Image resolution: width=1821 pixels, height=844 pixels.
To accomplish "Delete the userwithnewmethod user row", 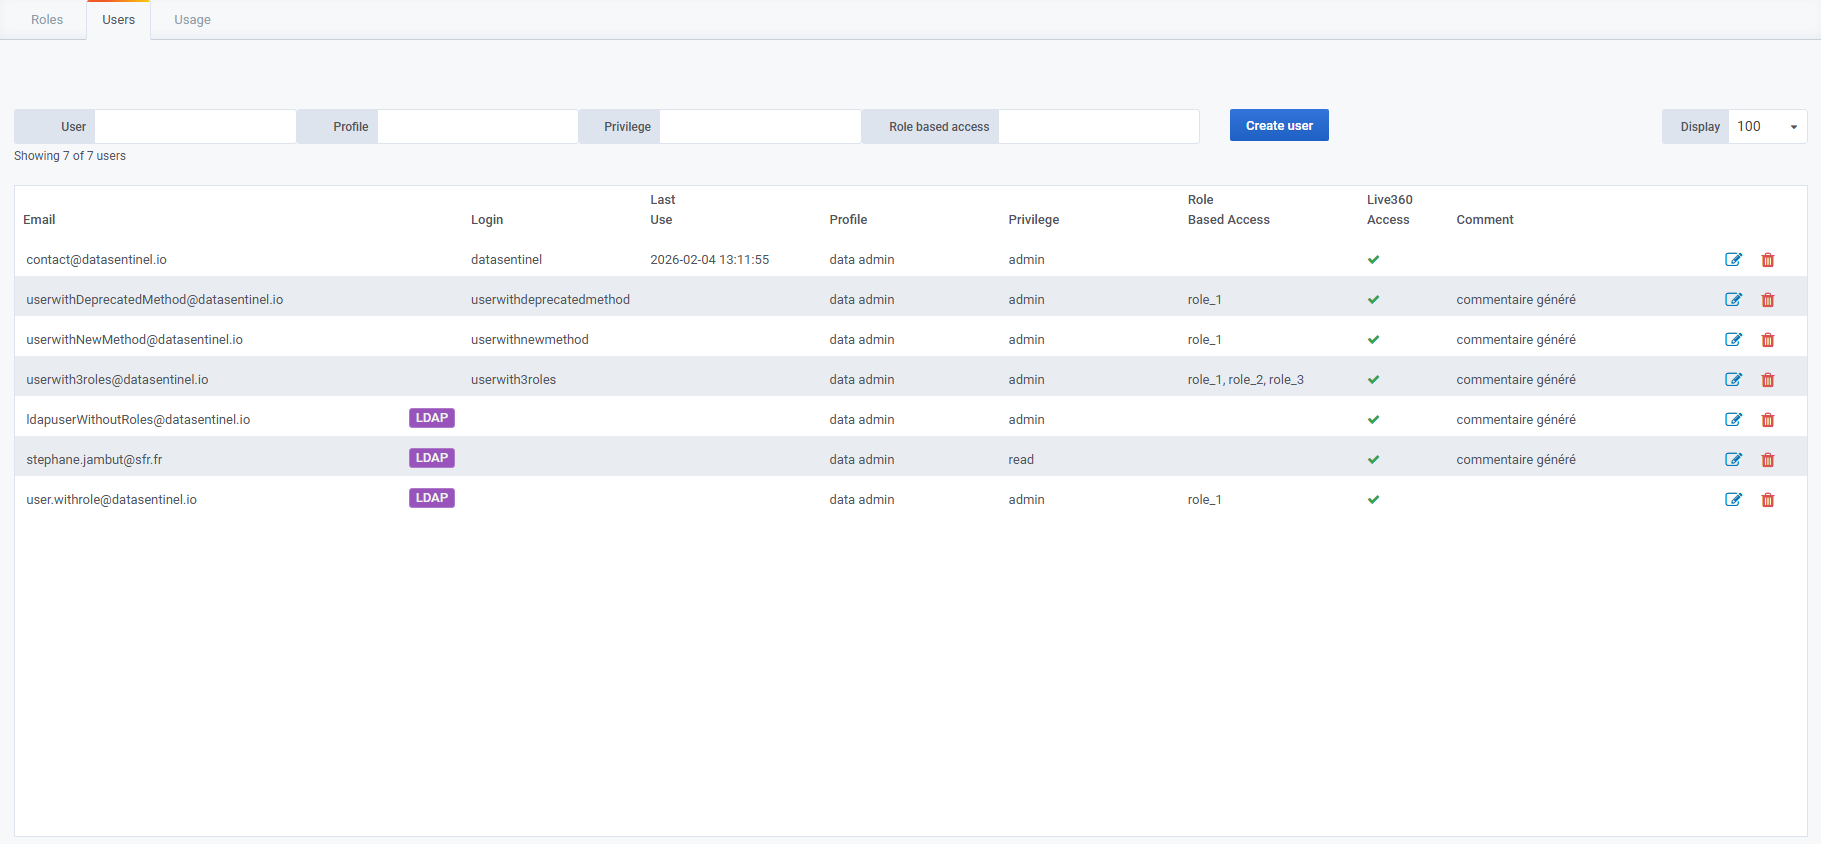I will [x=1767, y=340].
